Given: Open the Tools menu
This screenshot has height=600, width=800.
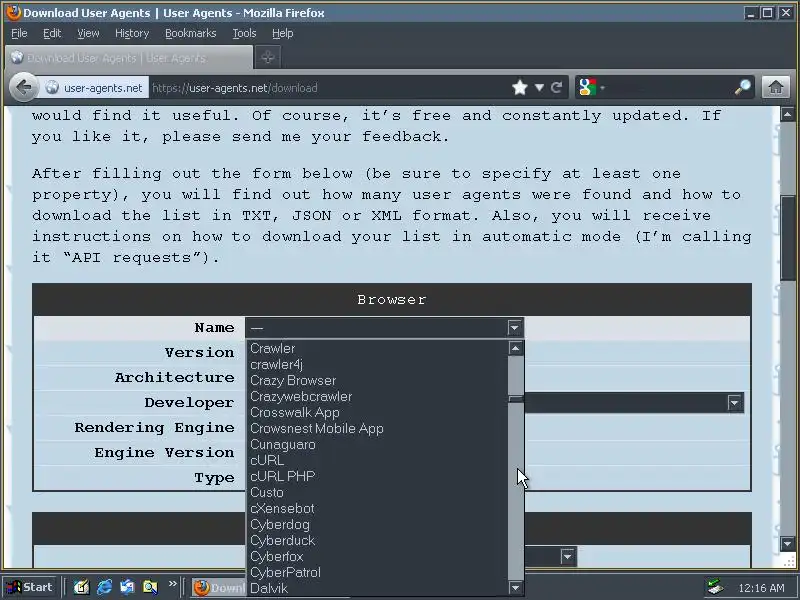Looking at the screenshot, I should tap(244, 33).
